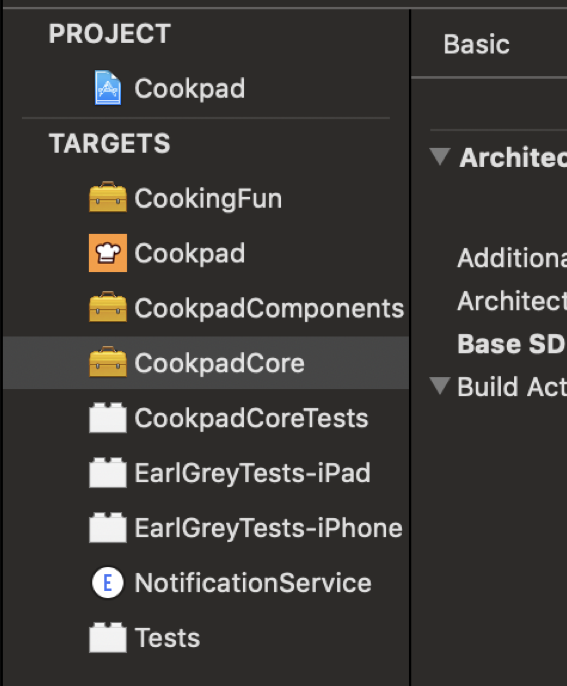
Task: Click the NotificationService extension icon
Action: [x=108, y=582]
